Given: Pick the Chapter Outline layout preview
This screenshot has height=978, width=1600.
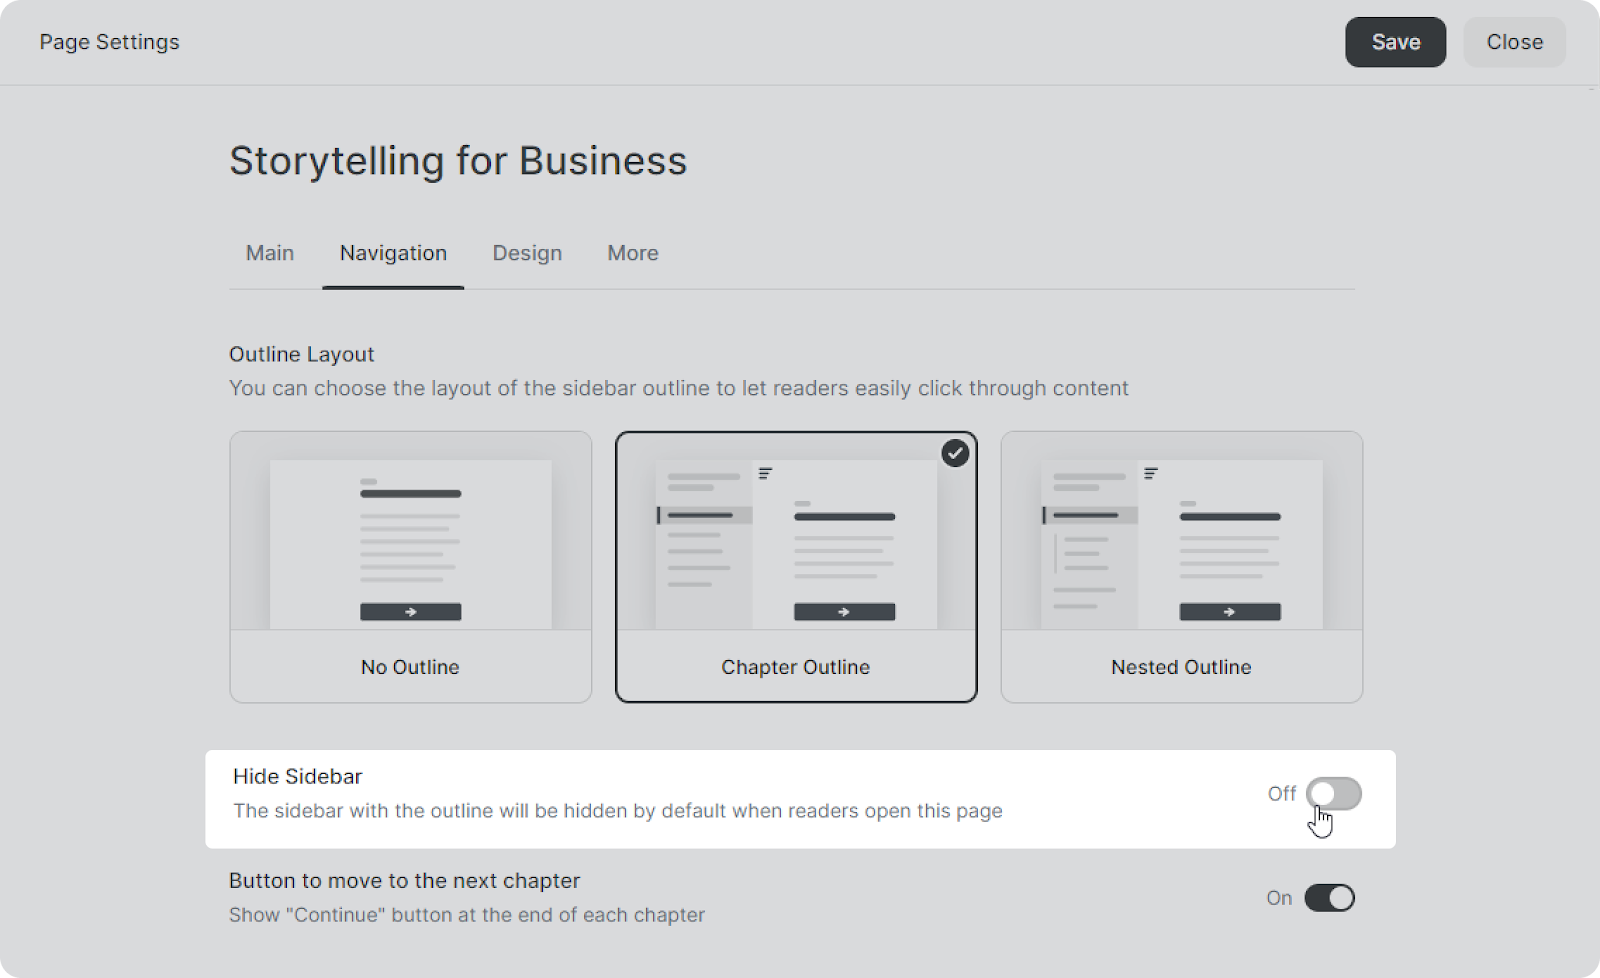Looking at the screenshot, I should click(x=796, y=545).
